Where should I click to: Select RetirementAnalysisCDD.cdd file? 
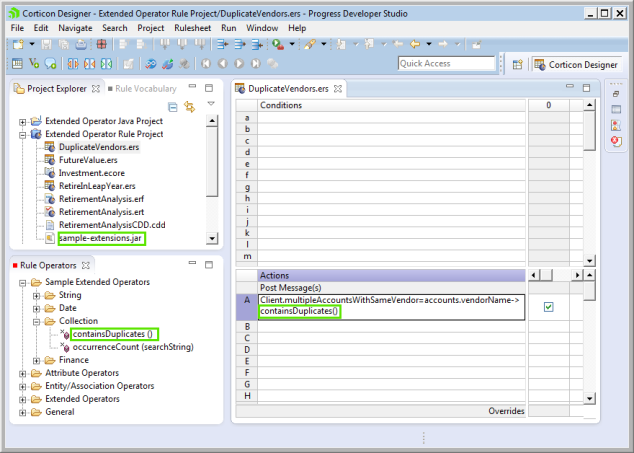(x=112, y=224)
